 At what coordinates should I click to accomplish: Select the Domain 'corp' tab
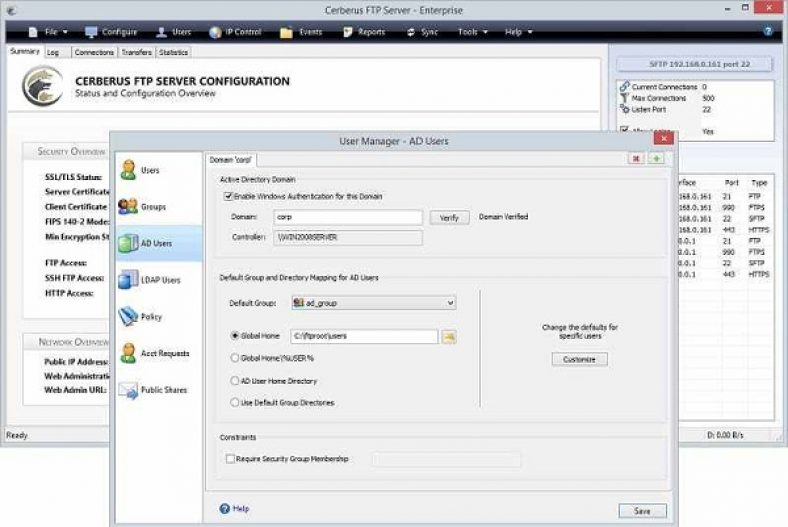click(230, 160)
